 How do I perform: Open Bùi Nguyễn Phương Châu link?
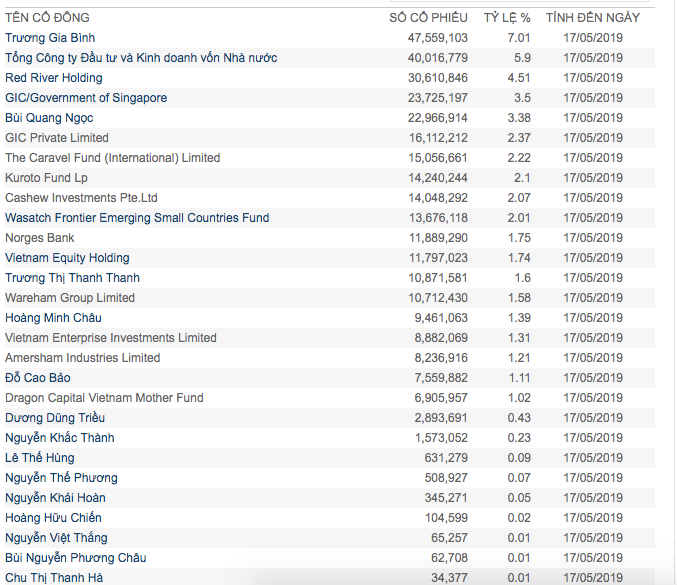[x=76, y=558]
